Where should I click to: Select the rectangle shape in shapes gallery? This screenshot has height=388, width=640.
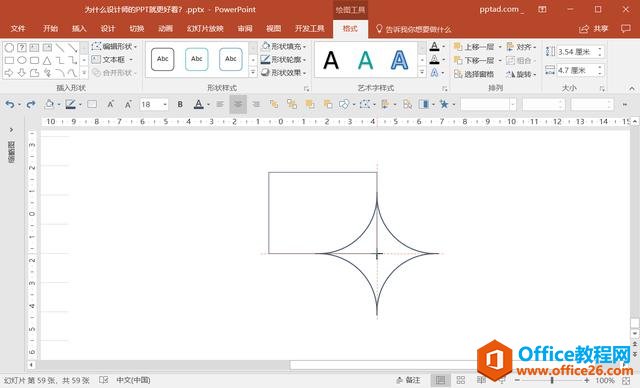coord(9,60)
